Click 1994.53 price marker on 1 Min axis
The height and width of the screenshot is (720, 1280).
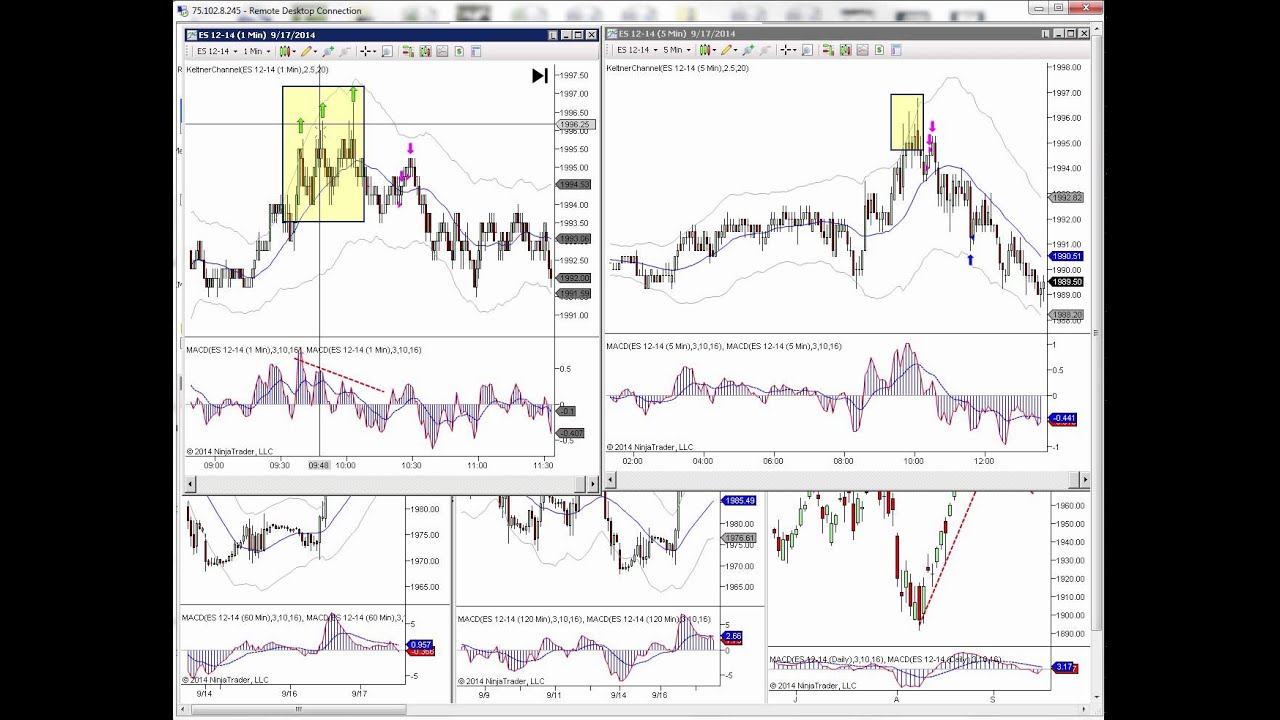(575, 185)
